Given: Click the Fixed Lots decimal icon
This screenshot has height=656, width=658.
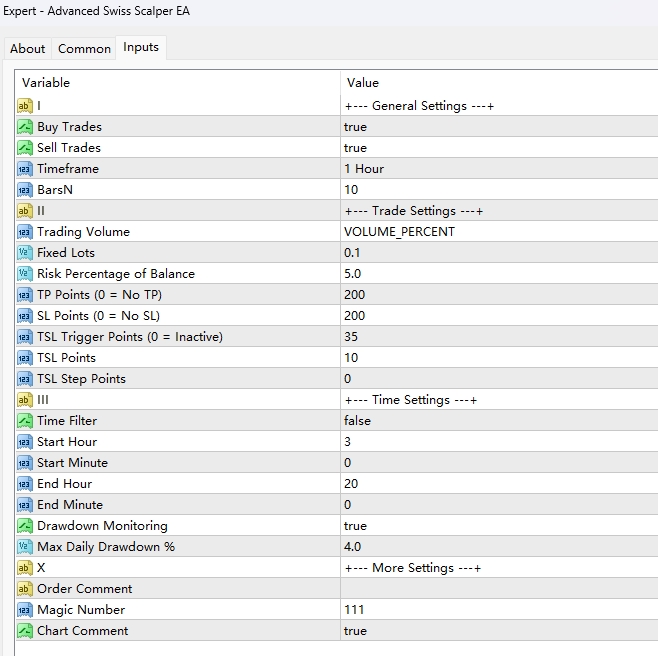Looking at the screenshot, I should coord(25,253).
